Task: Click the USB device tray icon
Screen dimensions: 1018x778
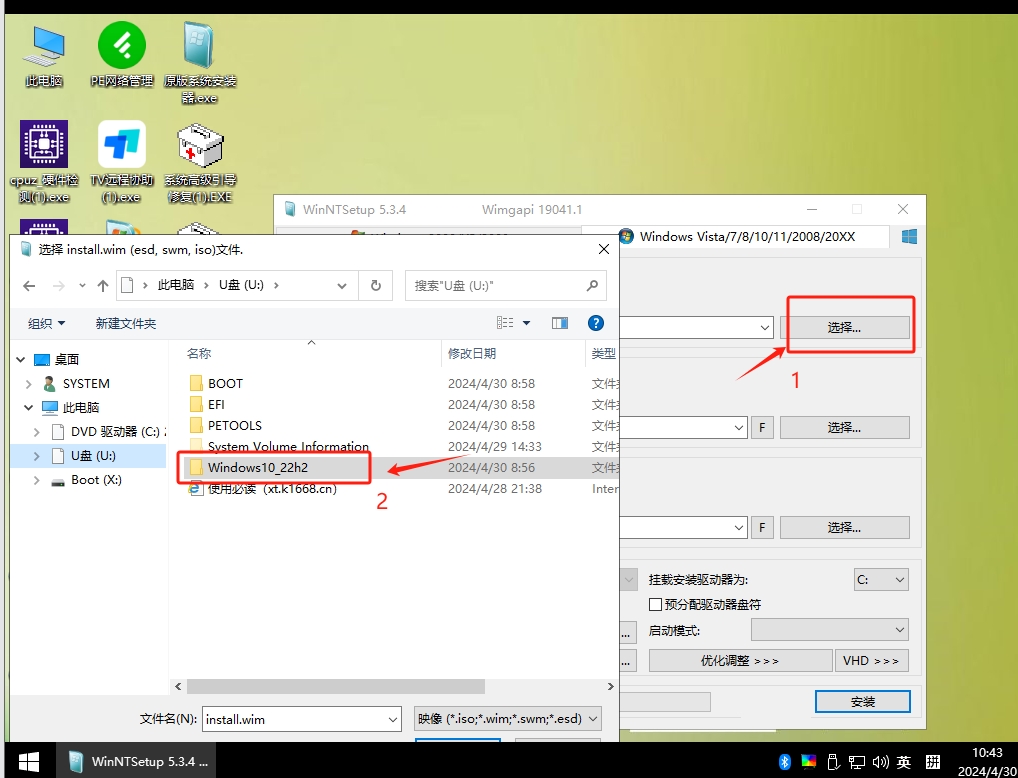Action: pos(833,761)
